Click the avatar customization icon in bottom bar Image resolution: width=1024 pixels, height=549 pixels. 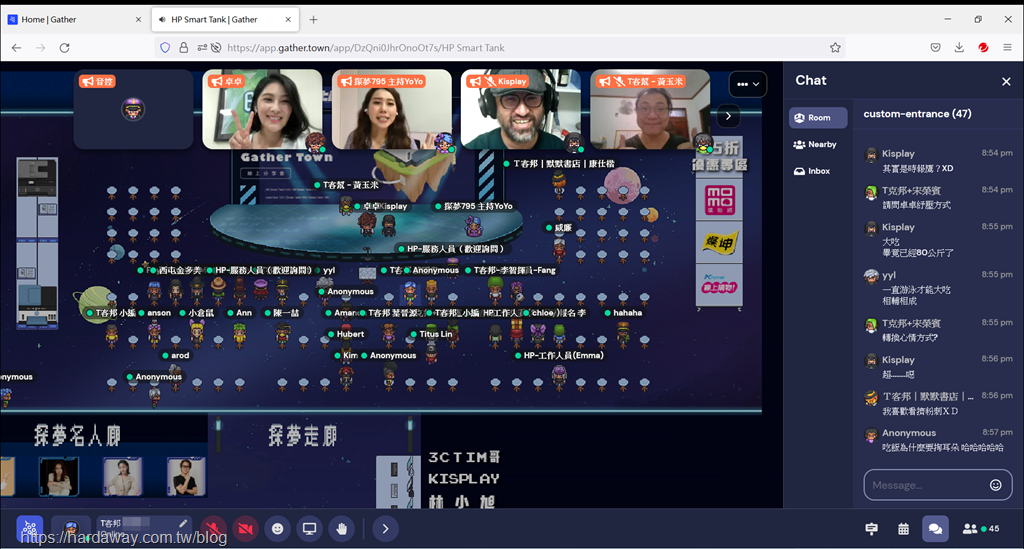pyautogui.click(x=71, y=528)
